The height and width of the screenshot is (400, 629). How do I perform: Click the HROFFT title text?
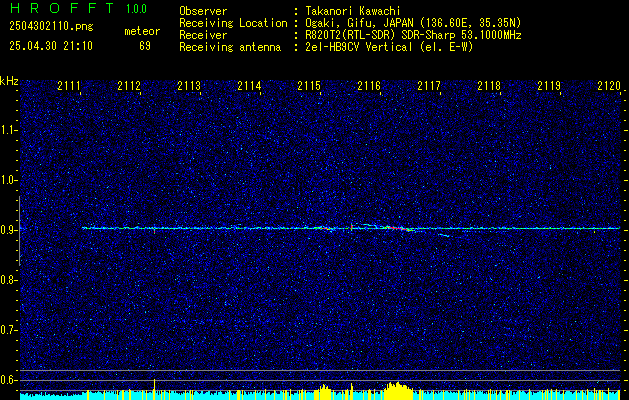pyautogui.click(x=62, y=8)
